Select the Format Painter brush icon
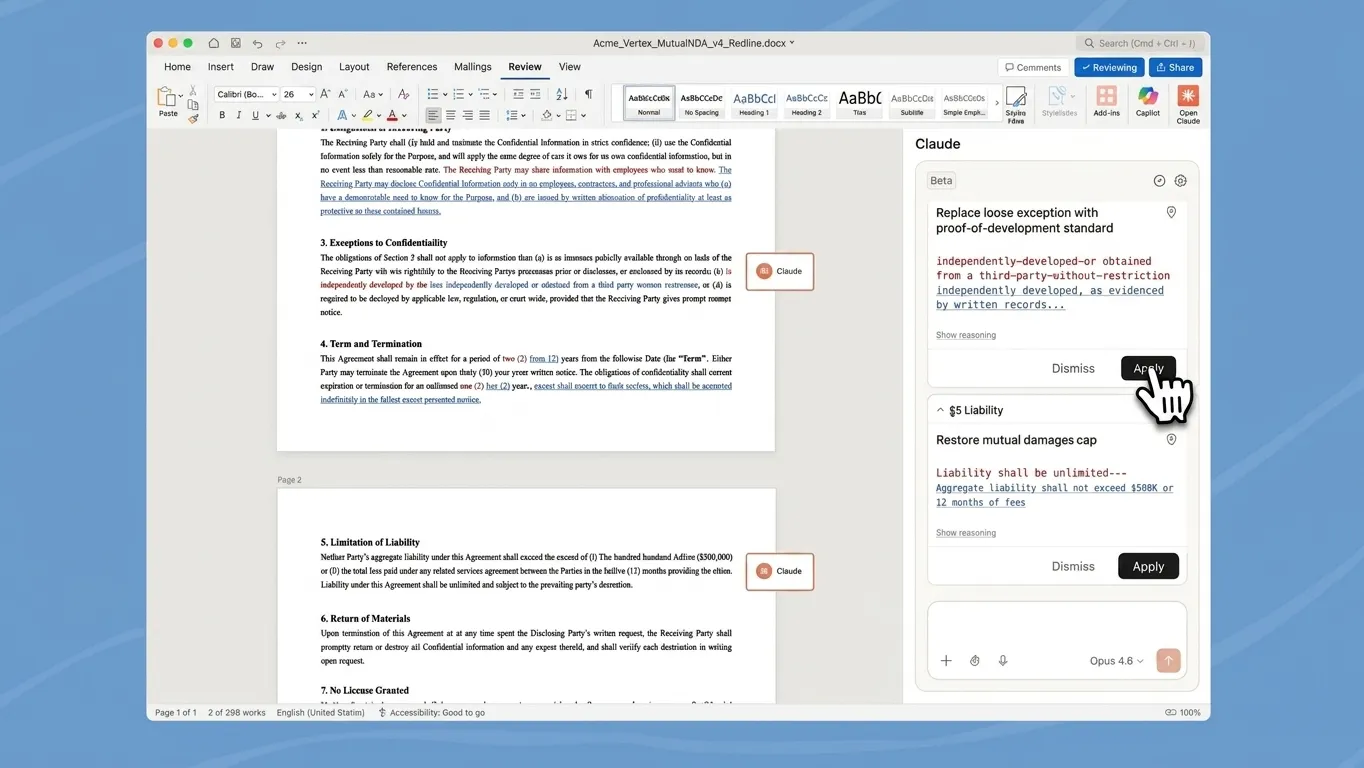Image resolution: width=1364 pixels, height=768 pixels. click(x=193, y=118)
